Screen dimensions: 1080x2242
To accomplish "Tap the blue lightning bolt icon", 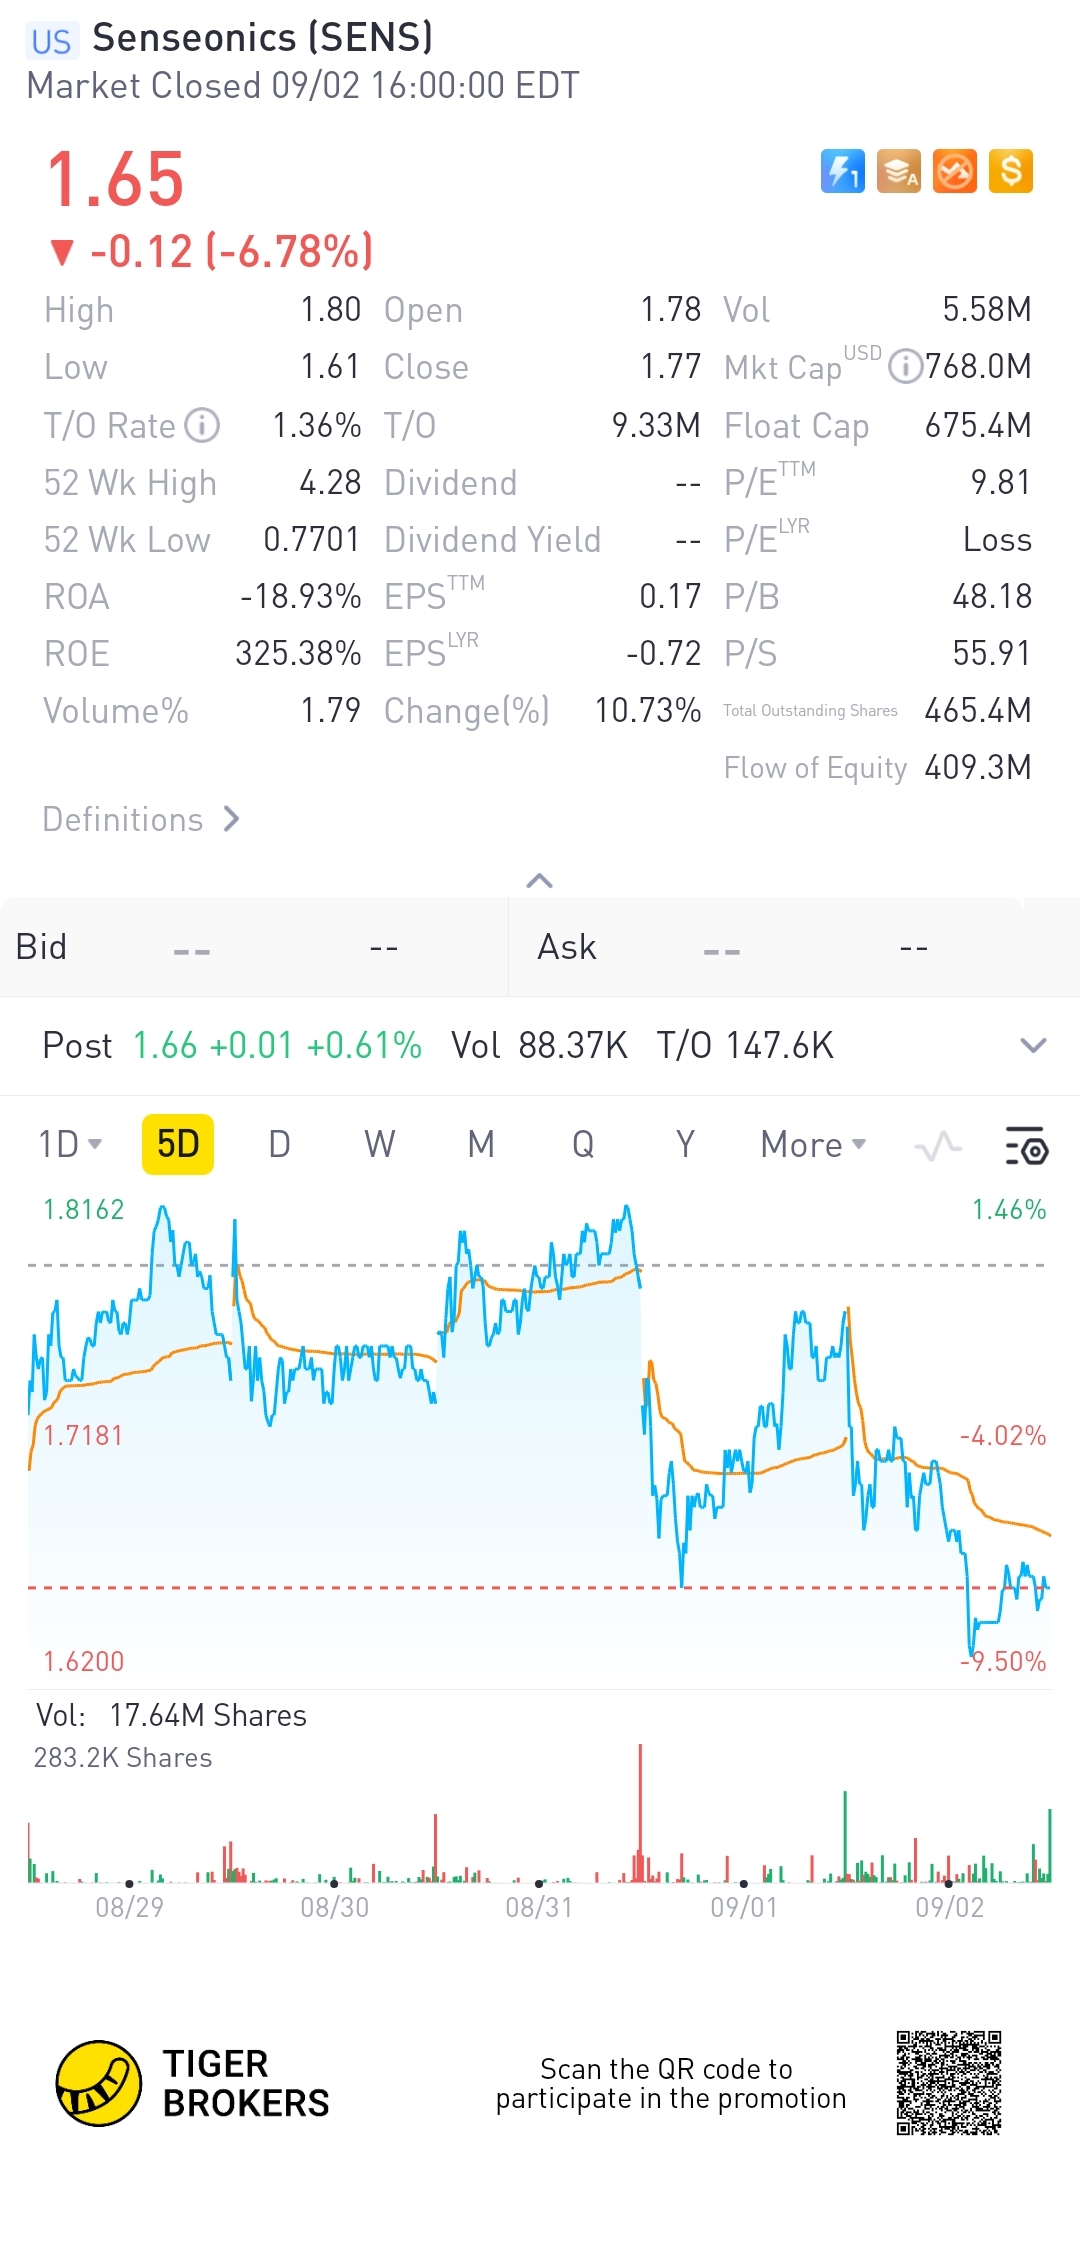I will [x=842, y=171].
